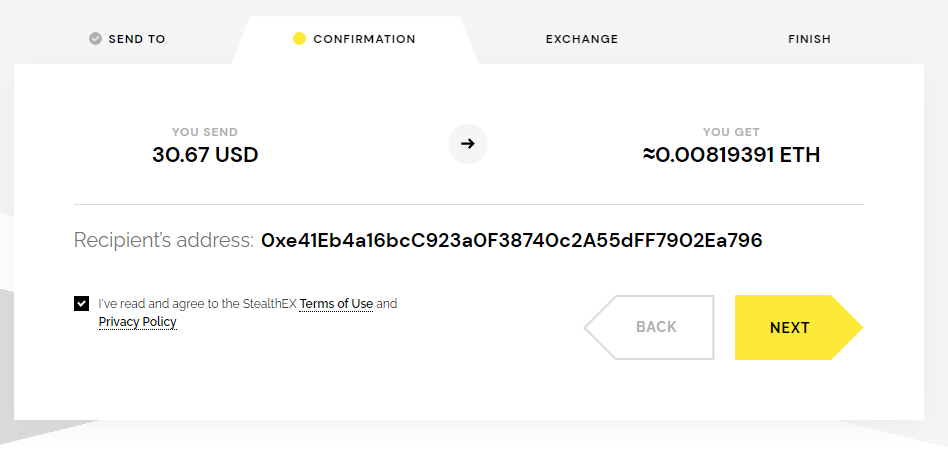Screen dimensions: 948x452
Task: Go to the Exchange step tab
Action: (582, 39)
